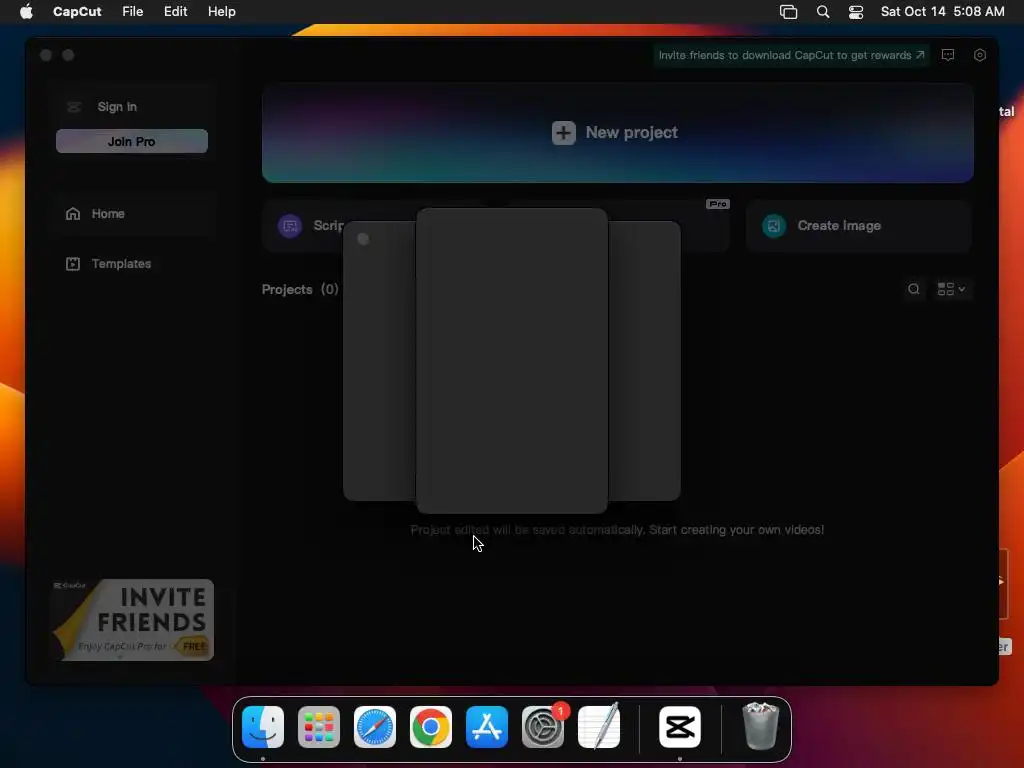Image resolution: width=1024 pixels, height=768 pixels.
Task: Open Finder from the dock
Action: 263,727
